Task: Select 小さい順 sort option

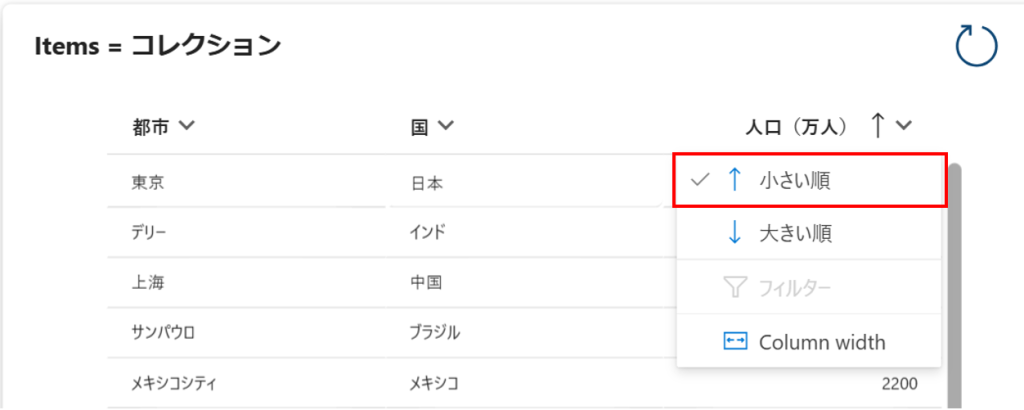Action: (x=795, y=180)
